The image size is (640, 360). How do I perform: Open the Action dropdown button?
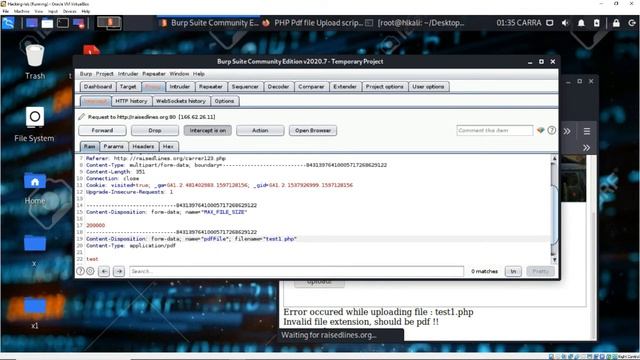pos(260,131)
